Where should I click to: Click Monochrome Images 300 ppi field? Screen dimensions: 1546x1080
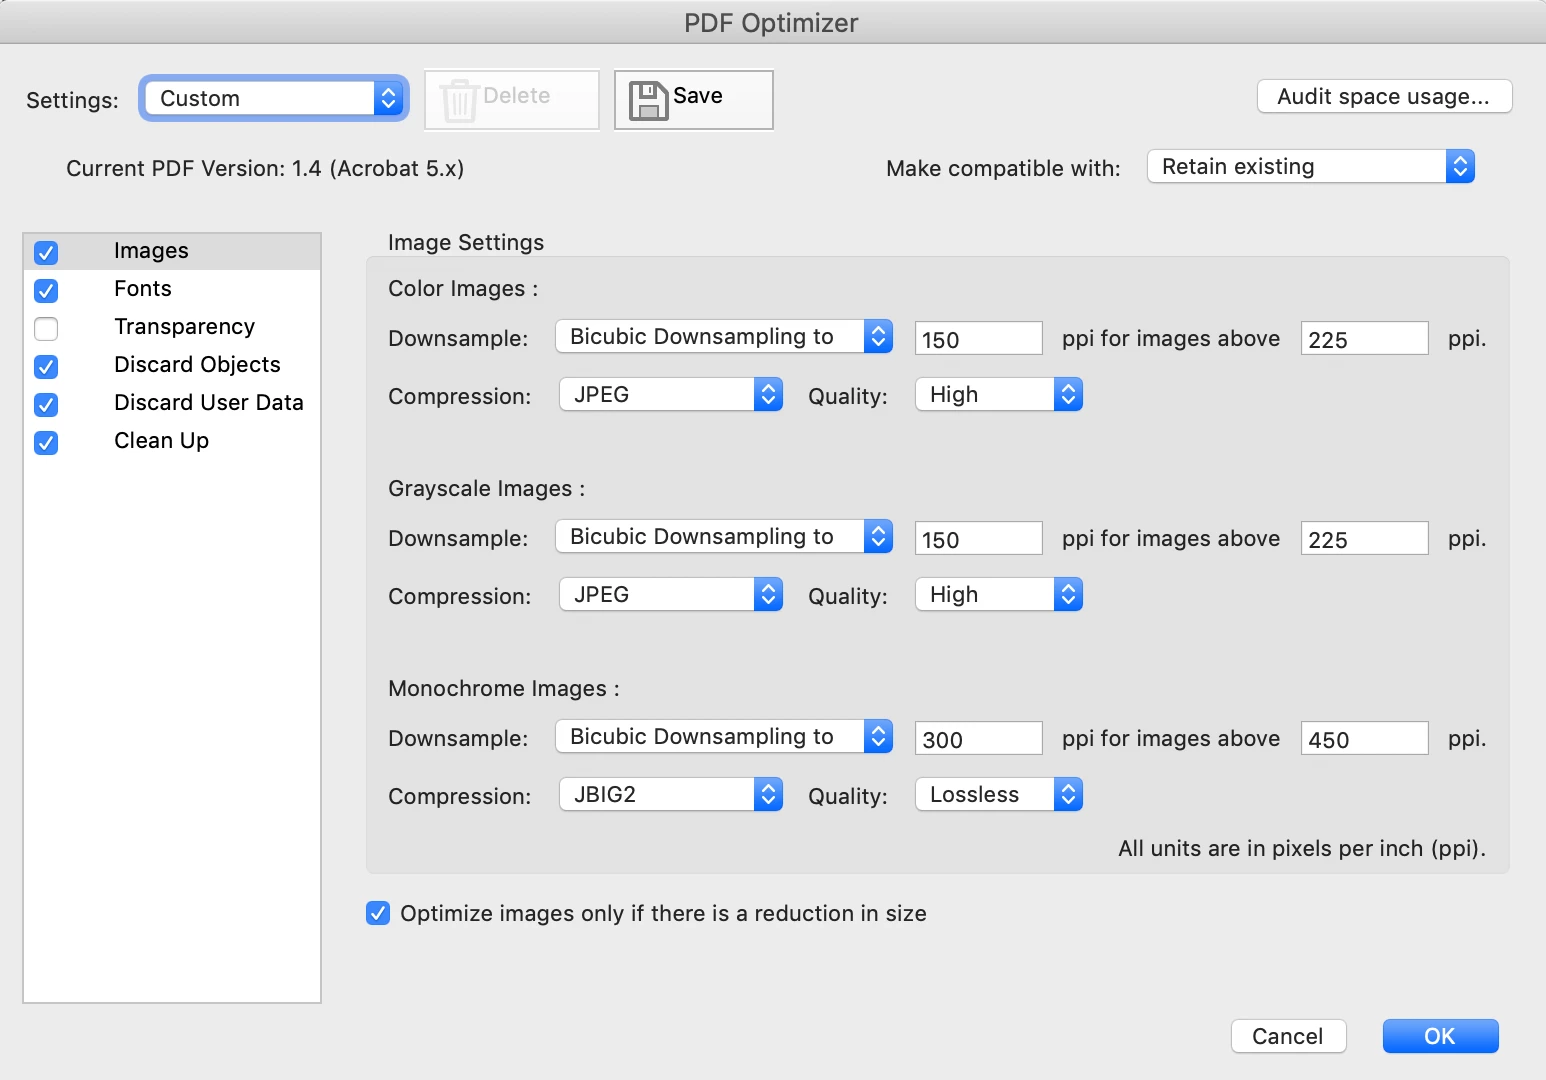[x=978, y=738]
